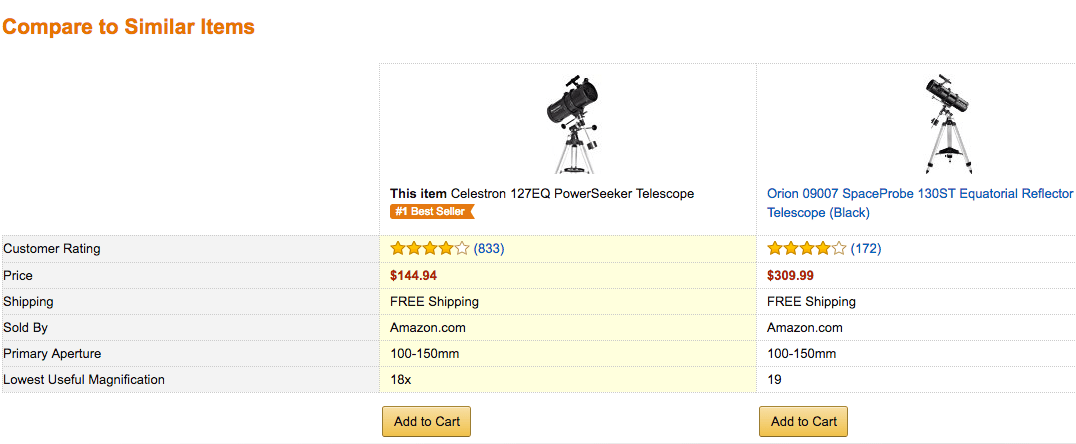
Task: Click the Customer Rating row label
Action: tap(52, 249)
